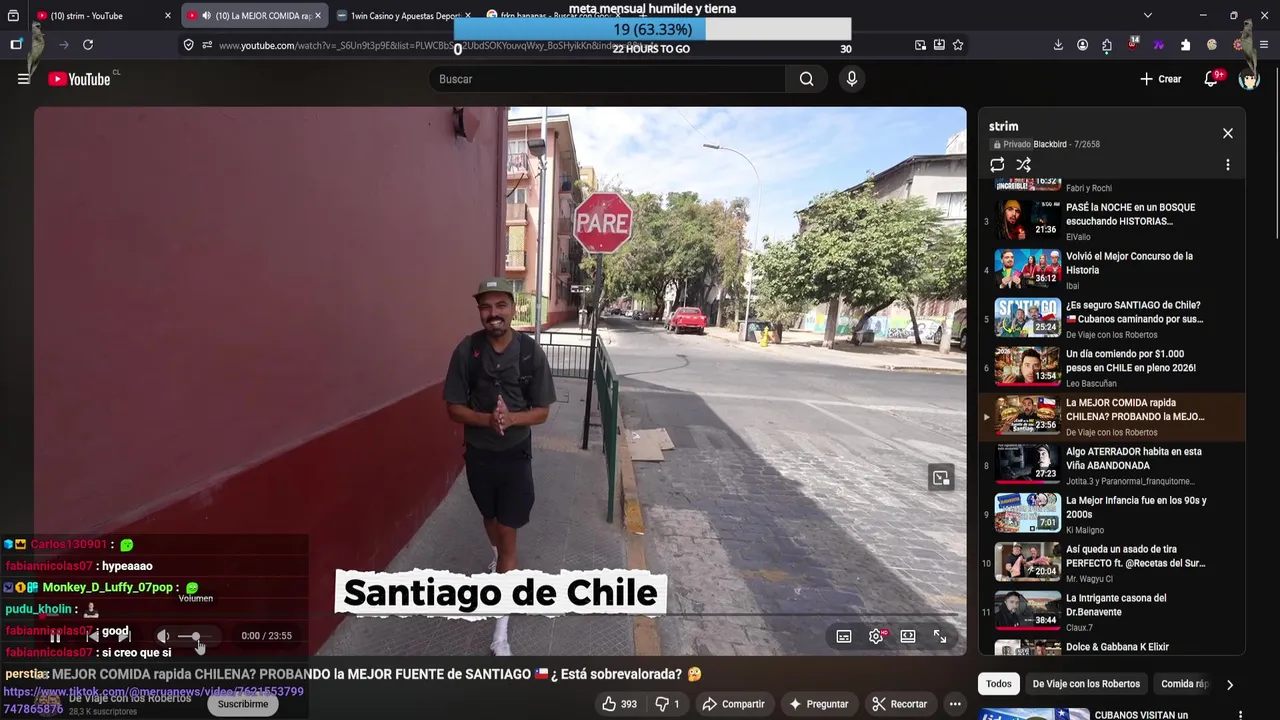Enter fullscreen video mode
The width and height of the screenshot is (1280, 720).
click(x=940, y=636)
